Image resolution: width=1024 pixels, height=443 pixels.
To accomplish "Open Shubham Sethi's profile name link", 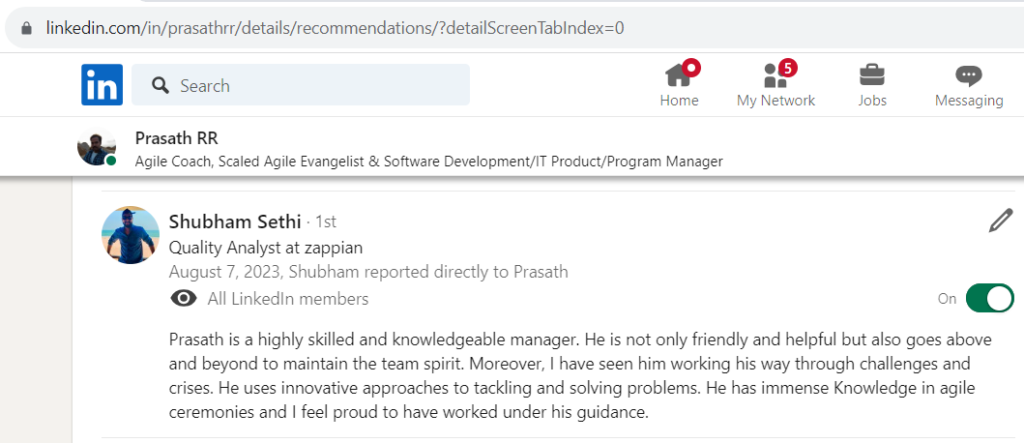I will click(235, 222).
